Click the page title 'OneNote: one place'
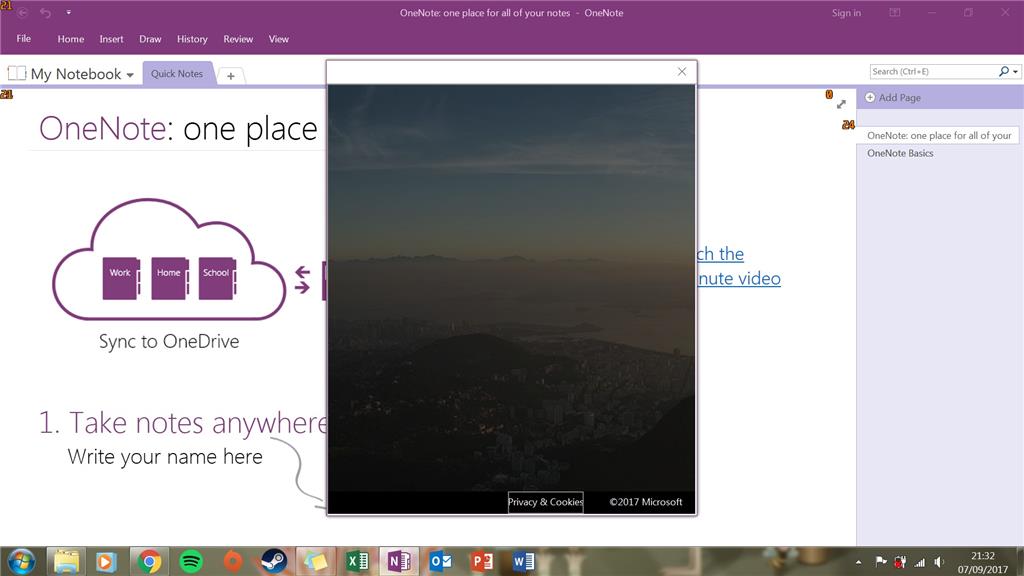Screen dimensions: 1024x576 178,128
